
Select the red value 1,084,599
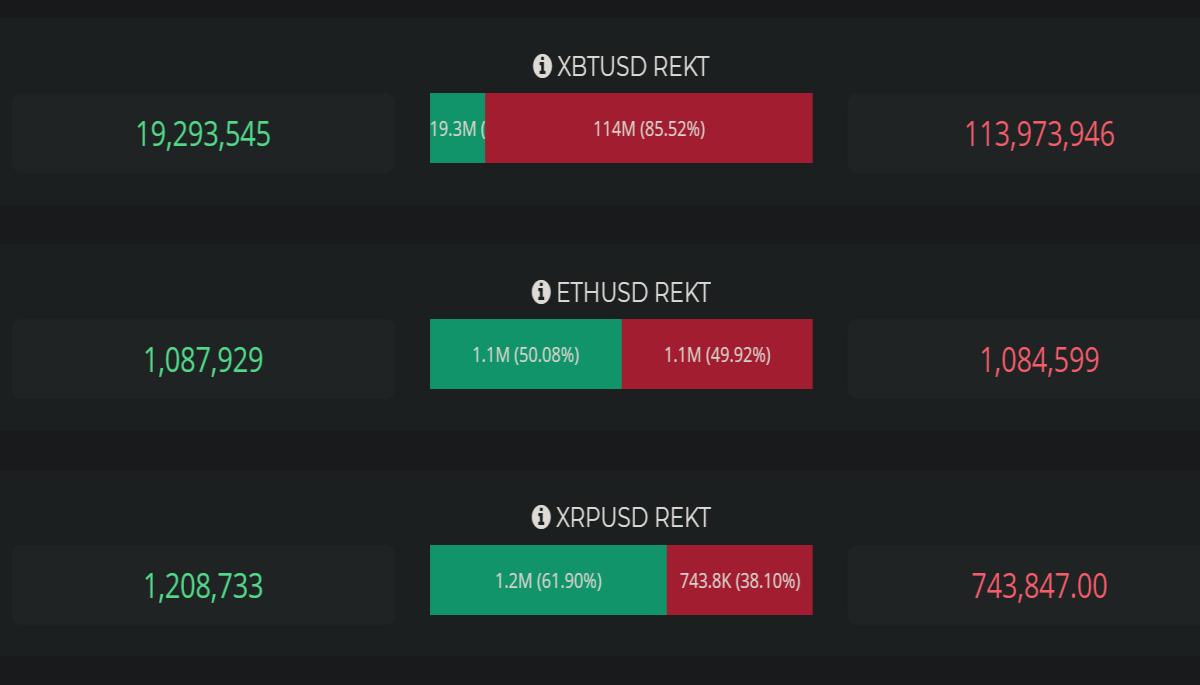click(1040, 360)
